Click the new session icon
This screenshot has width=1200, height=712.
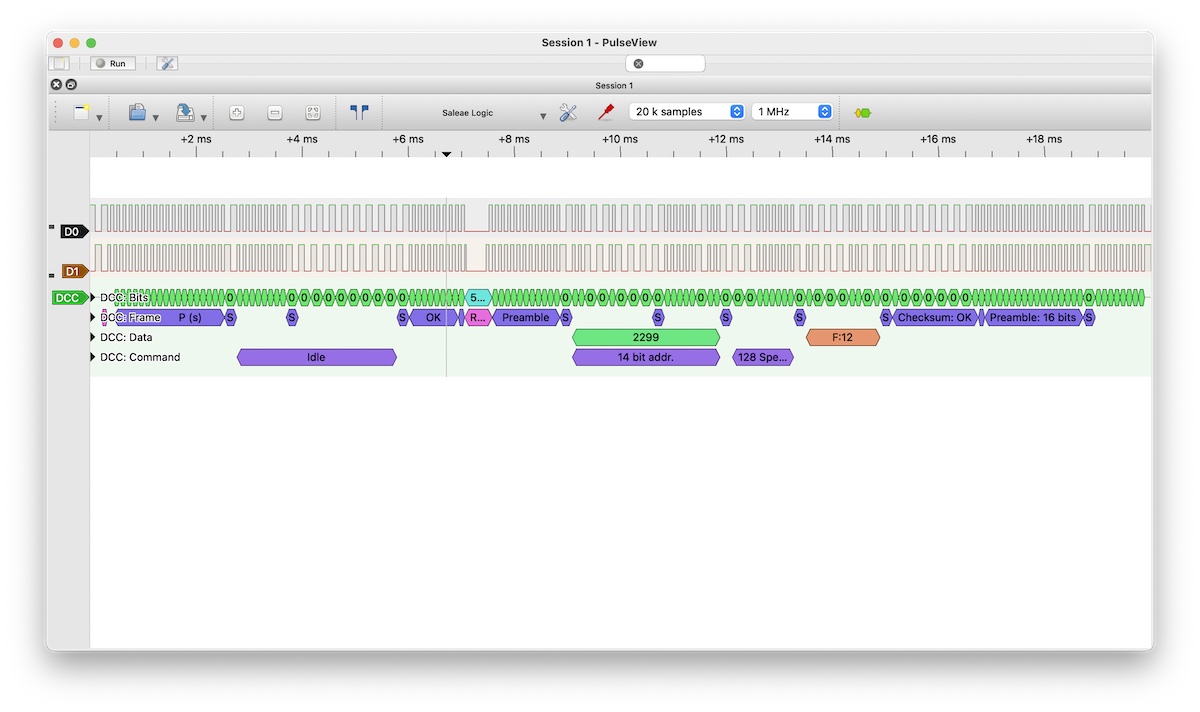[81, 113]
